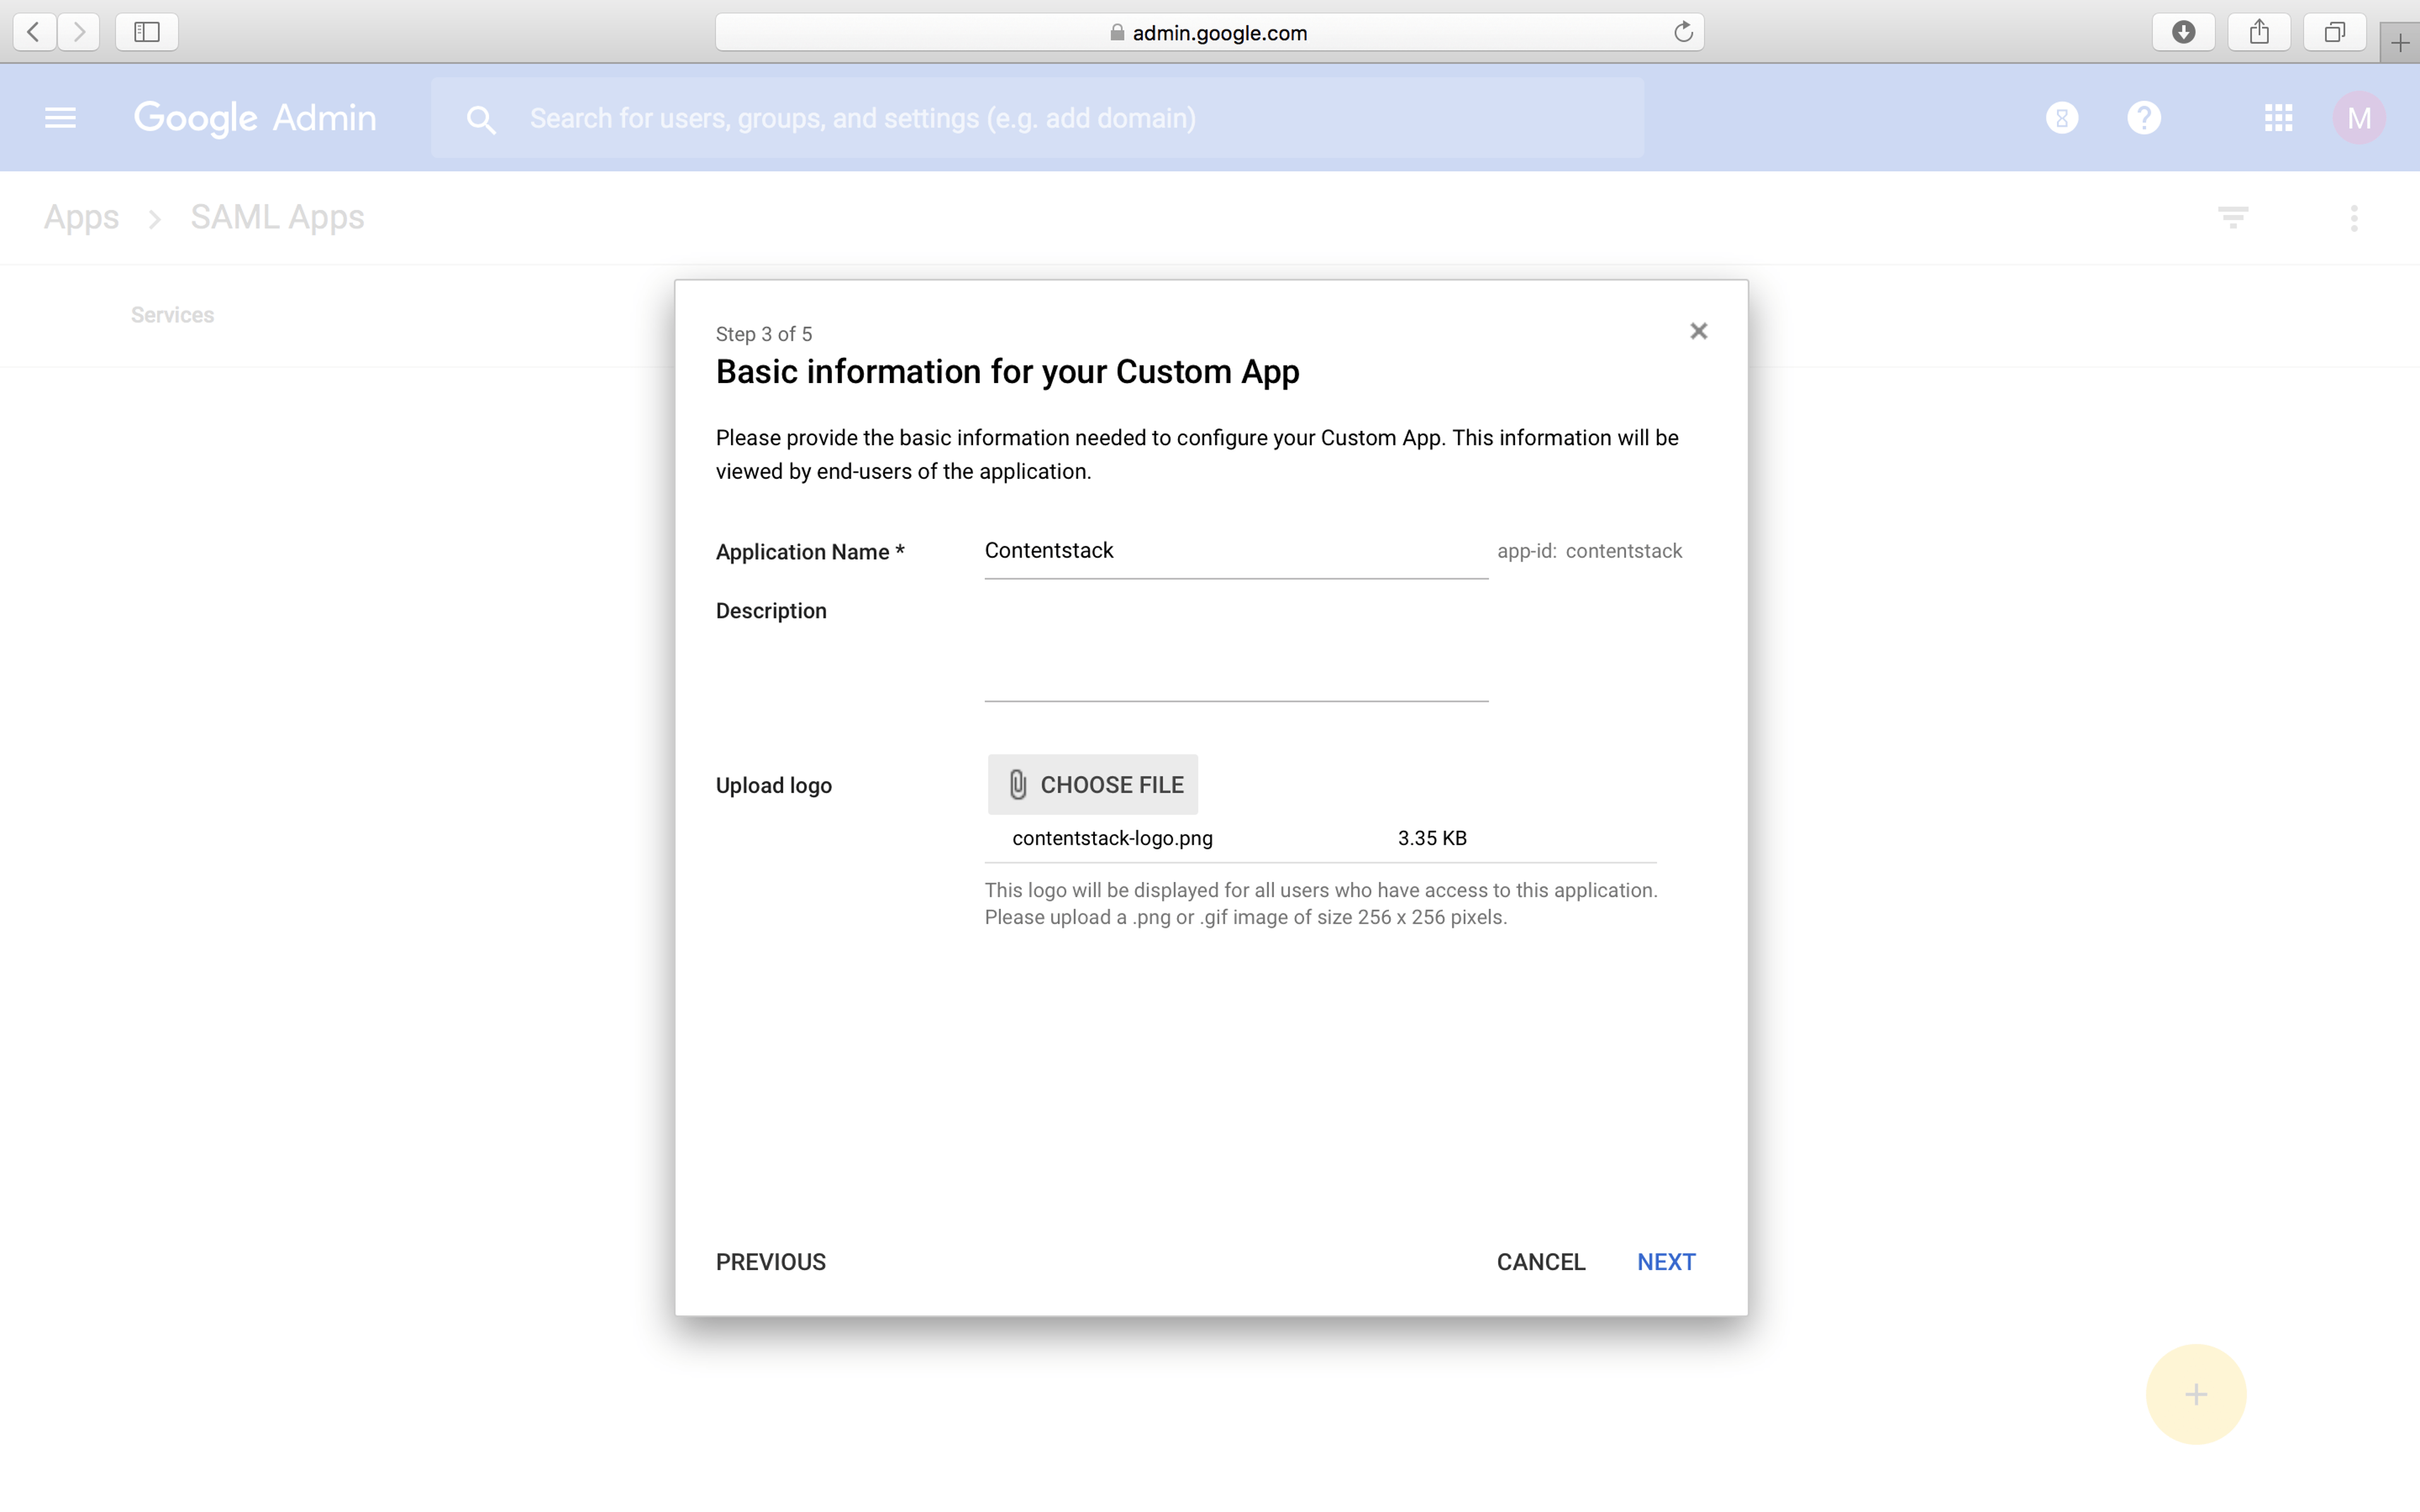2420x1512 pixels.
Task: Open the hourglass tasks icon
Action: (2062, 118)
